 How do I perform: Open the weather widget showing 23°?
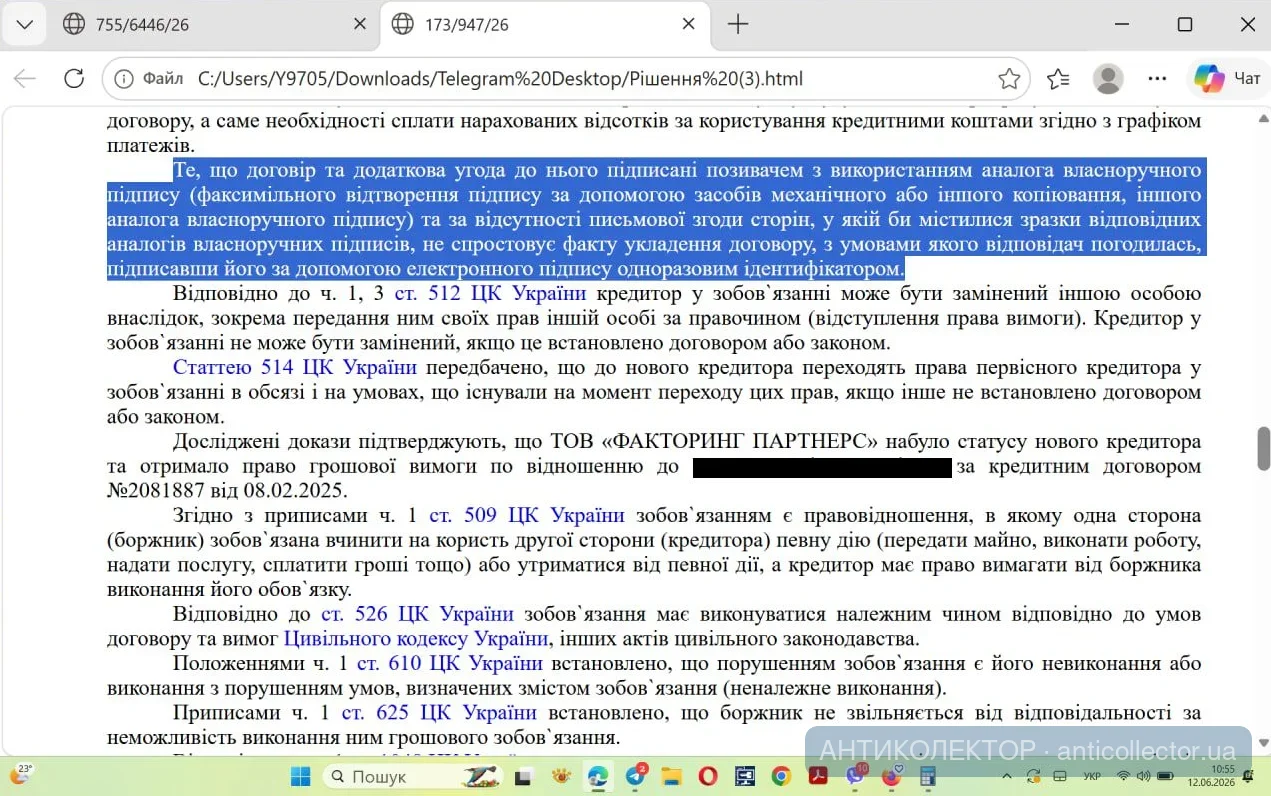click(x=21, y=774)
